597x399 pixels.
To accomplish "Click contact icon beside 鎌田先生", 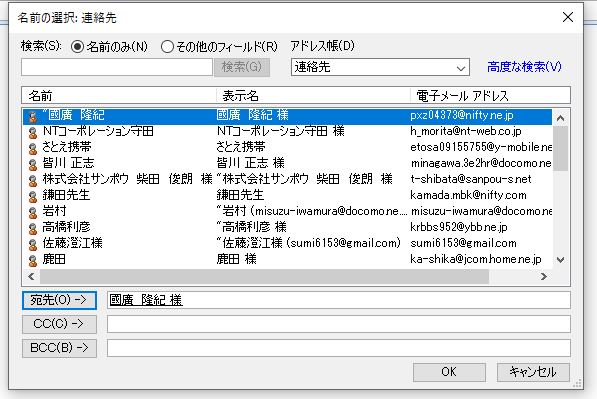I will click(33, 196).
